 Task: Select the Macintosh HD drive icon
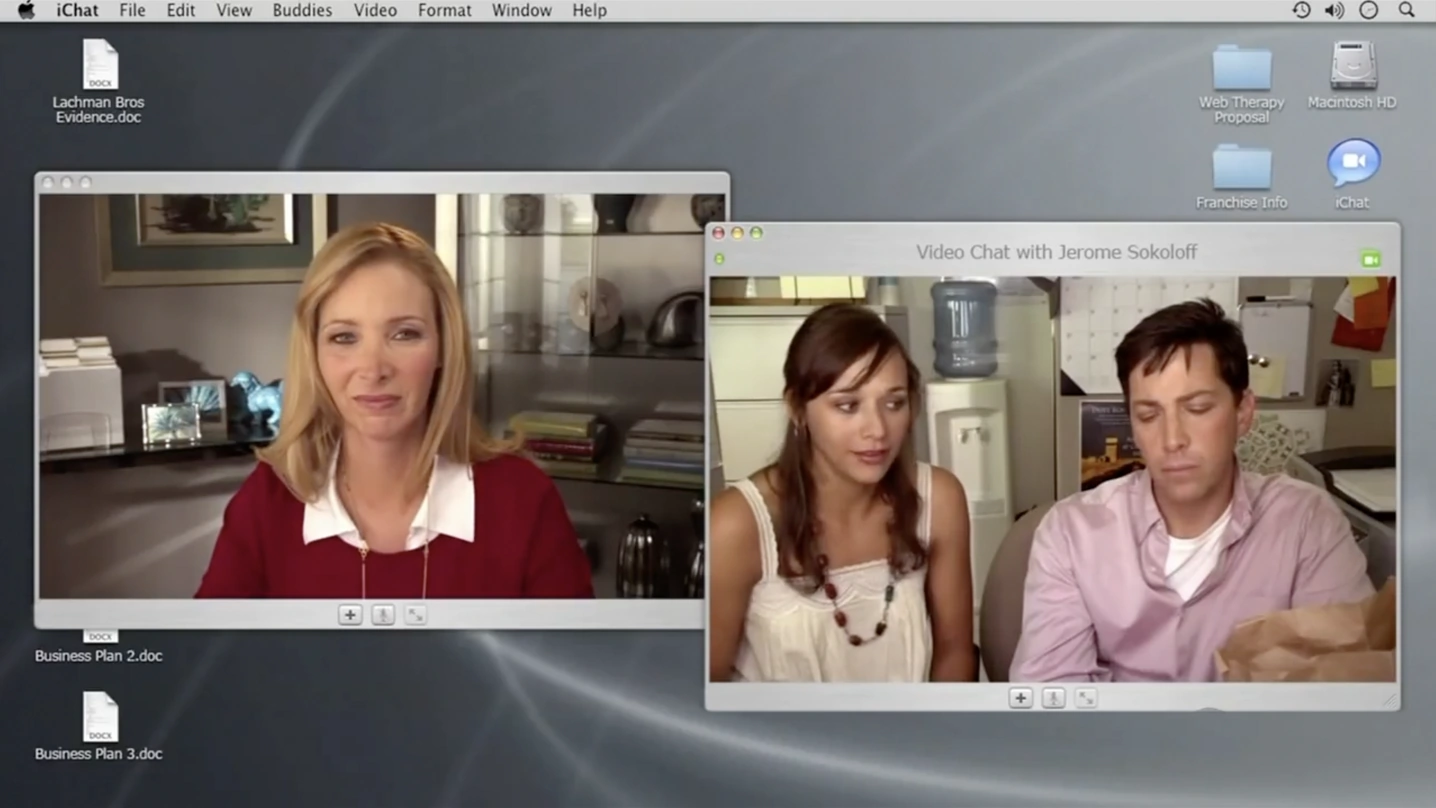pyautogui.click(x=1352, y=75)
